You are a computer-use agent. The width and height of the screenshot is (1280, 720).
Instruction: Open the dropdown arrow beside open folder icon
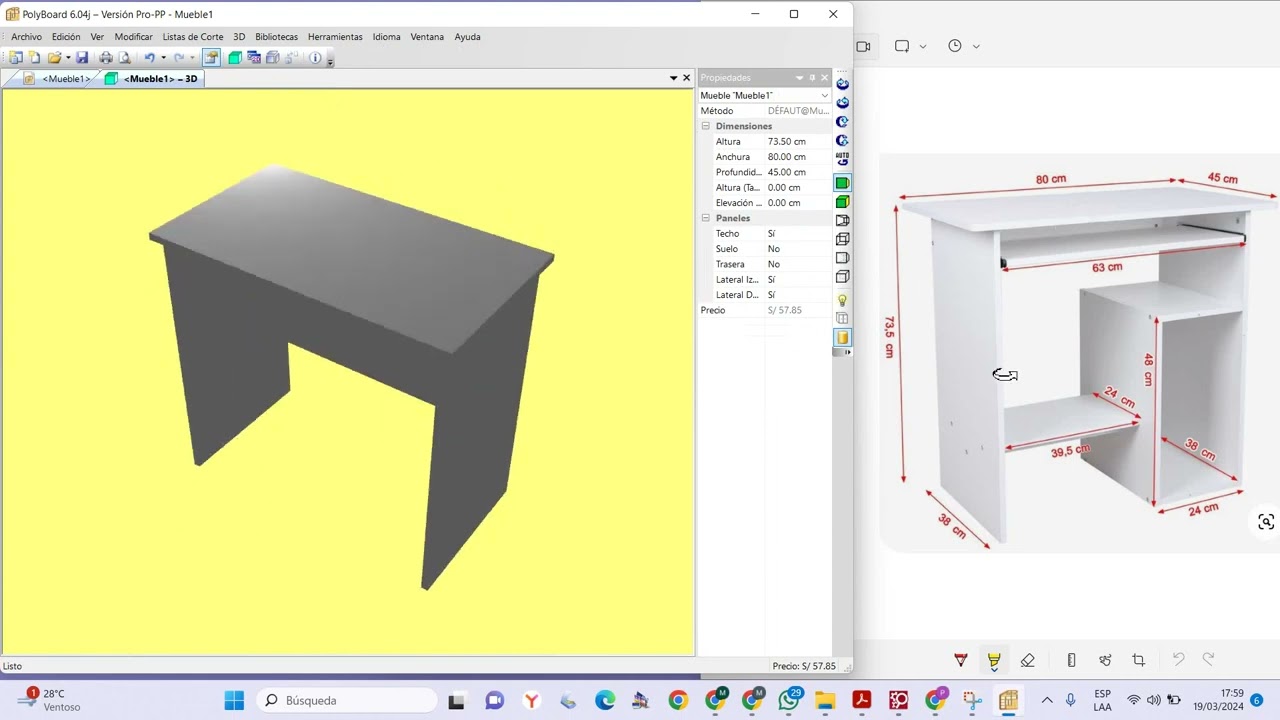click(x=68, y=58)
